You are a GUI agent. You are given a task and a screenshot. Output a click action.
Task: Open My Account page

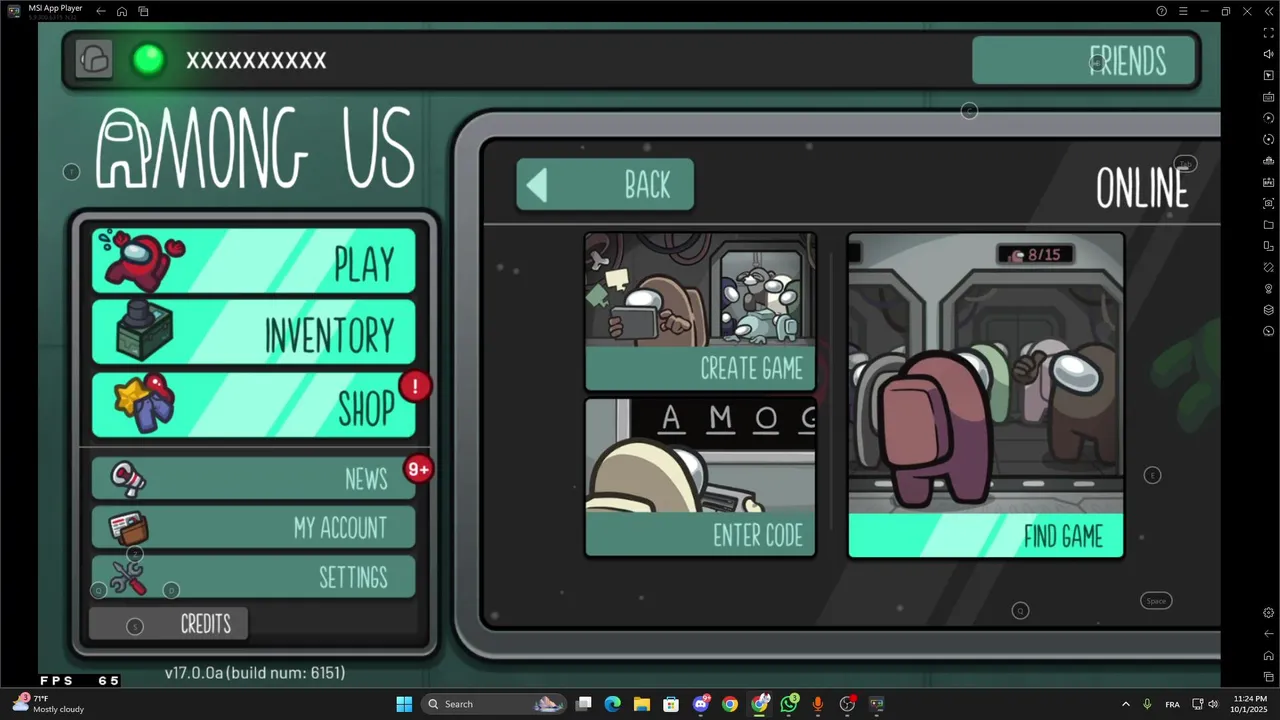point(253,527)
